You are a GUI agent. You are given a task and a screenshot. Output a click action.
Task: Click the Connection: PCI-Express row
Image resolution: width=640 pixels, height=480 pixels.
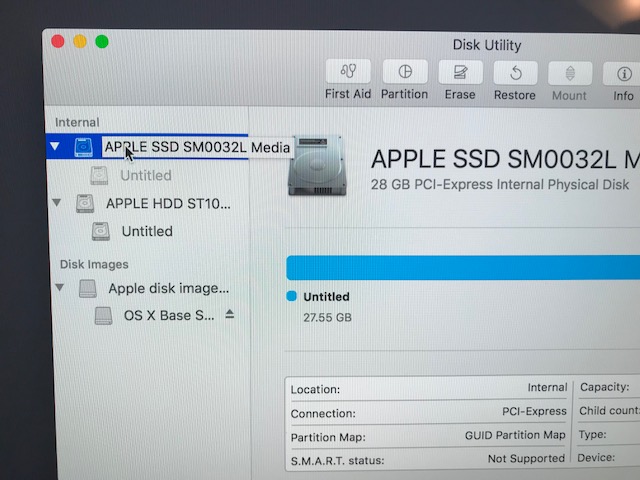(x=429, y=412)
